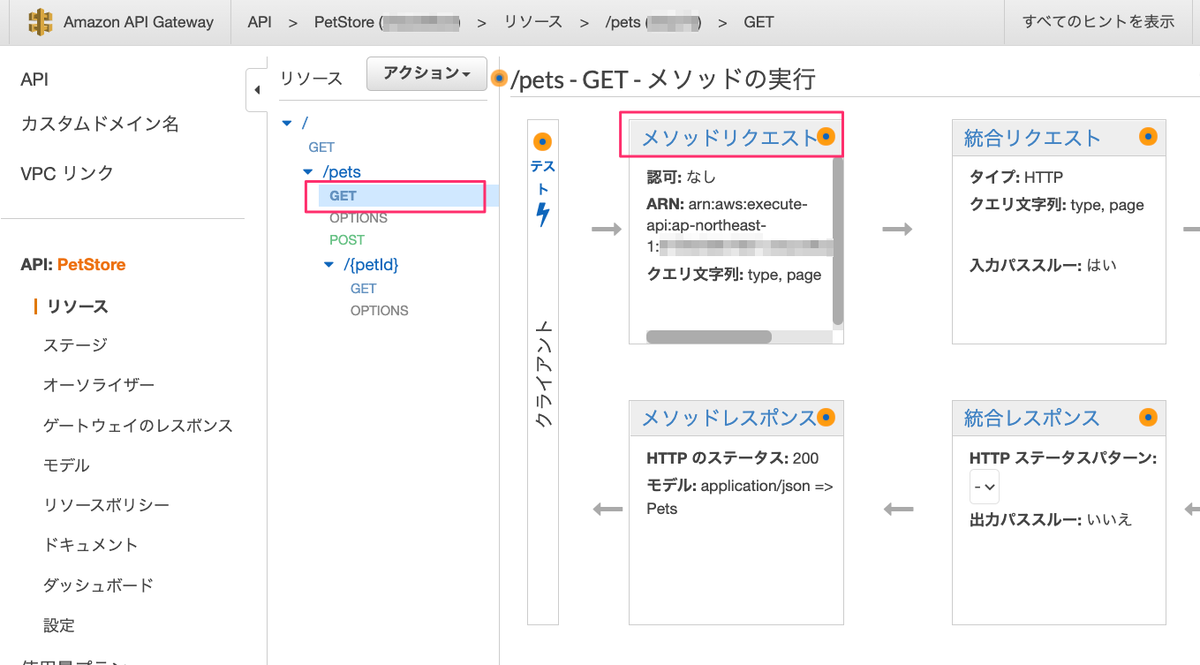Select OPTIONS method under /pets
The height and width of the screenshot is (665, 1200).
click(358, 218)
